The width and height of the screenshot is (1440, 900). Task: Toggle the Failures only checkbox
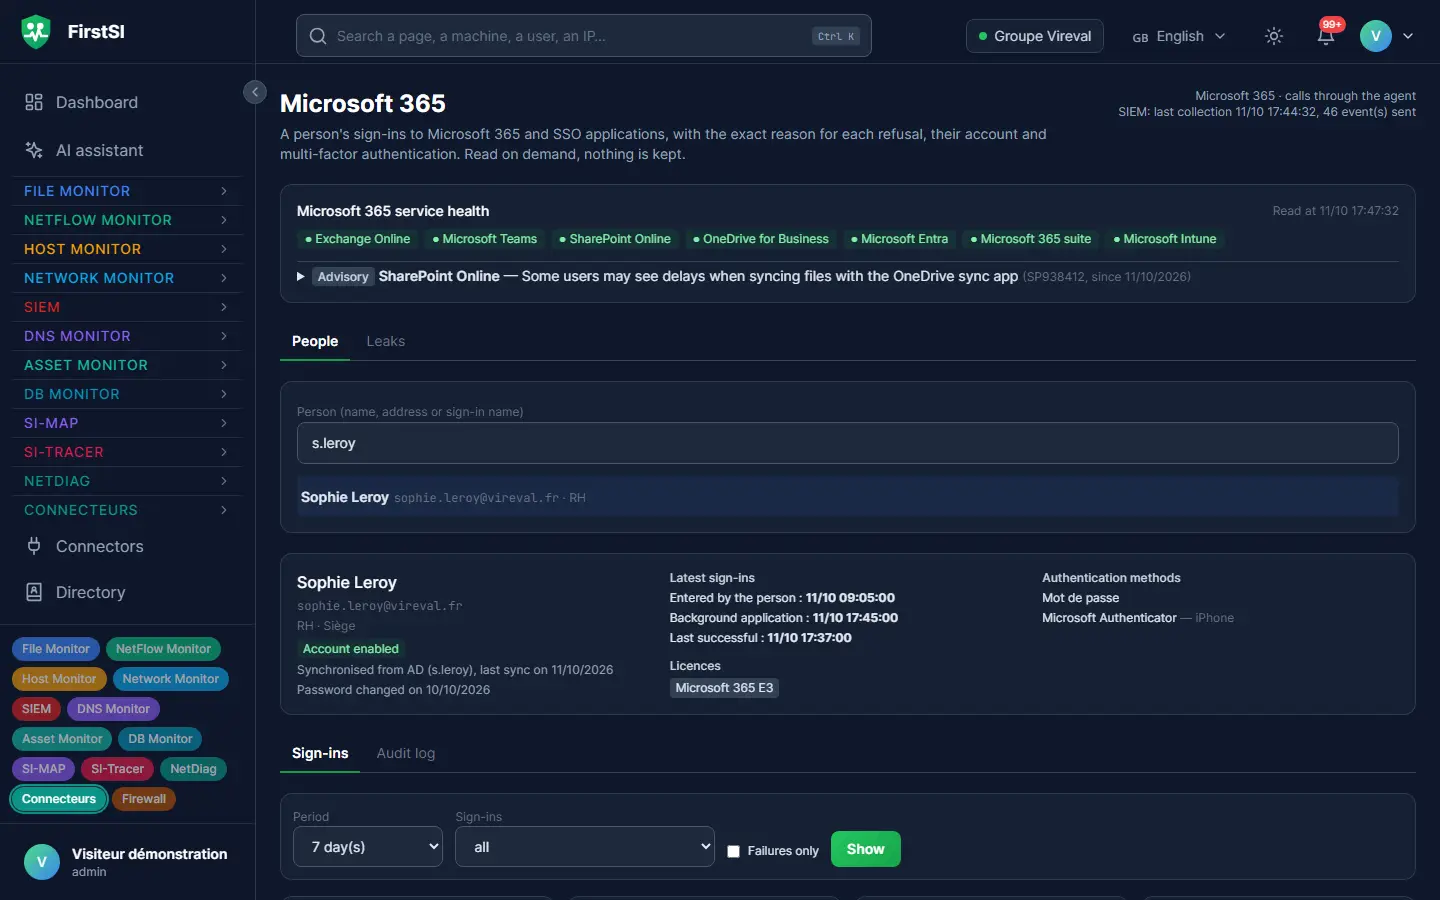click(x=734, y=851)
